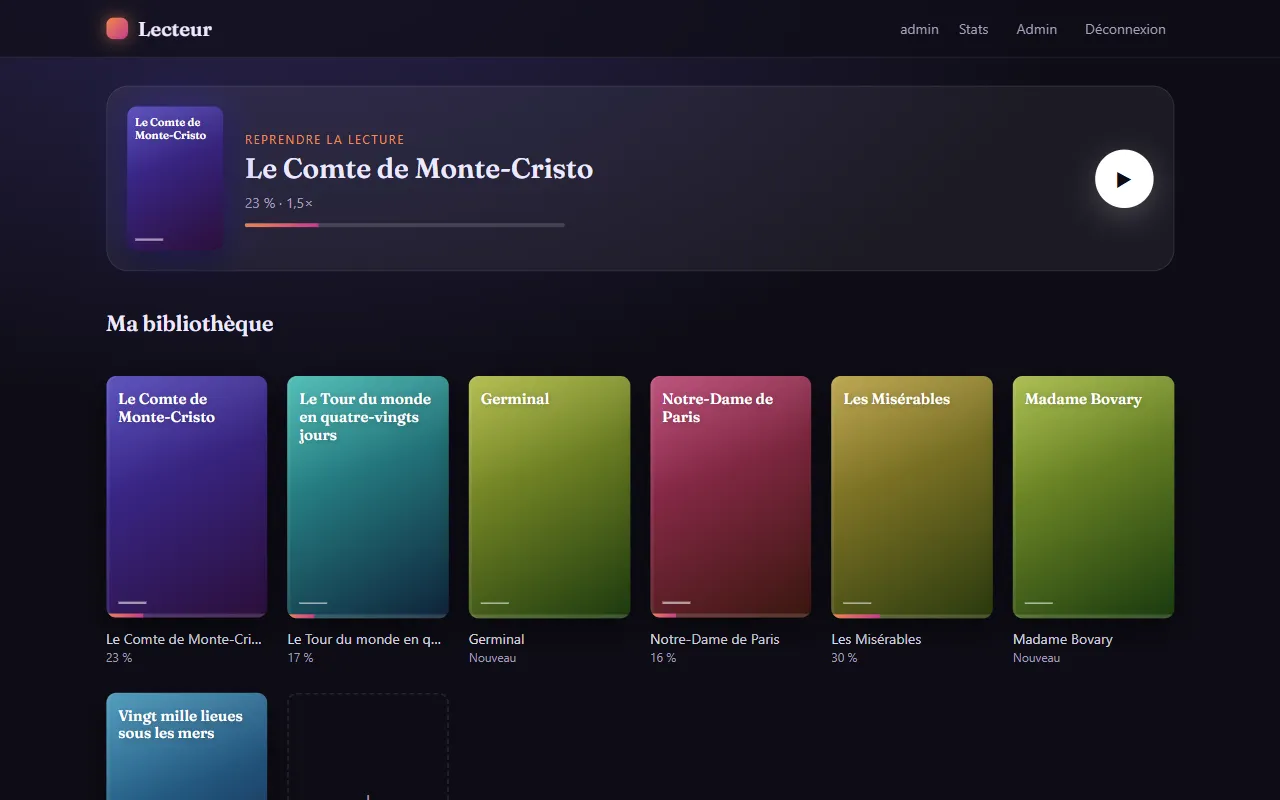Select the banner title Le Comte de Monte-Cristo

pos(419,168)
